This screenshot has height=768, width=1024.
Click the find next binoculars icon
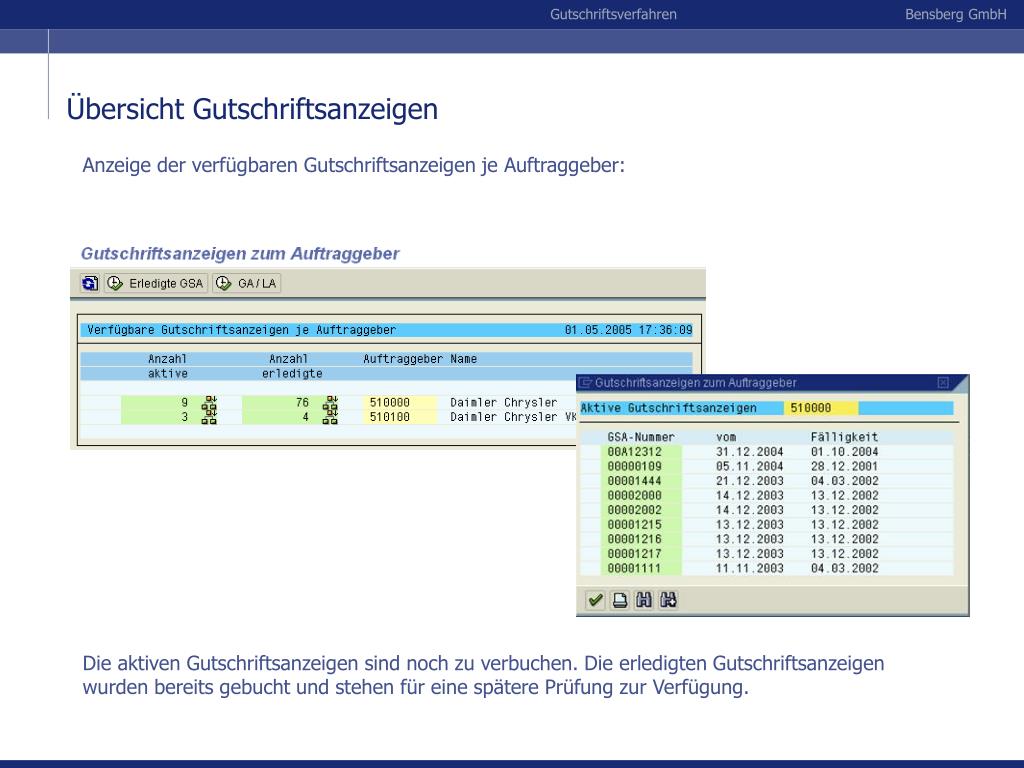coord(668,600)
